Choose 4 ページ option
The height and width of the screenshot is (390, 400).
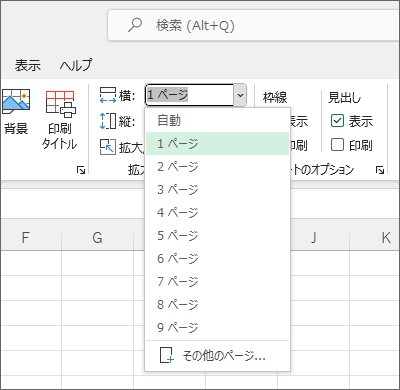click(218, 212)
